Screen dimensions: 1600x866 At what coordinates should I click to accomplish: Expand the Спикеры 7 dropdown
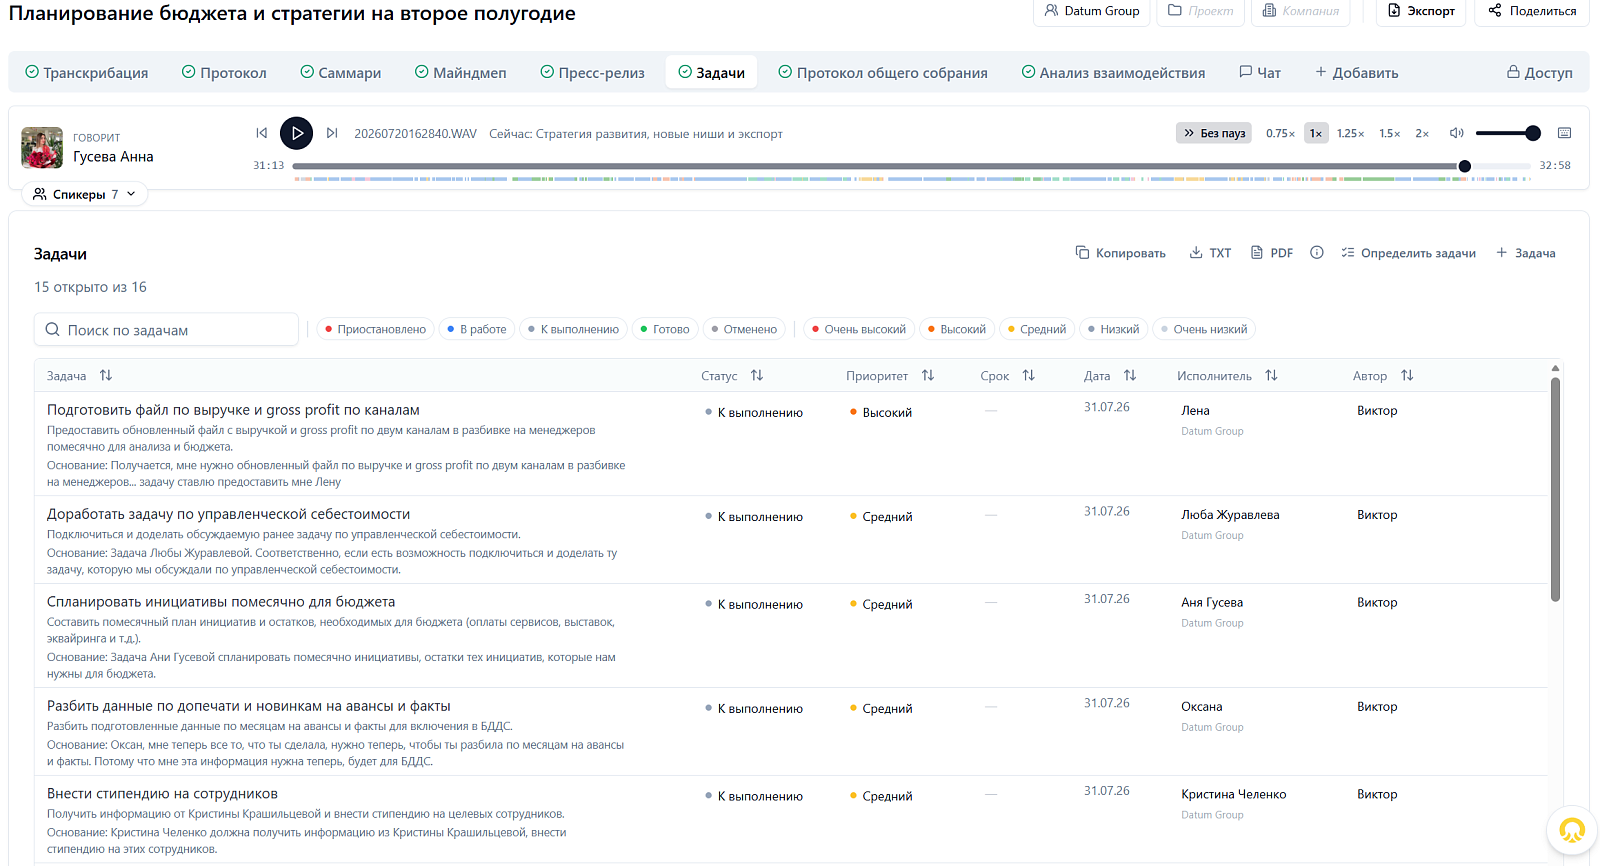84,194
